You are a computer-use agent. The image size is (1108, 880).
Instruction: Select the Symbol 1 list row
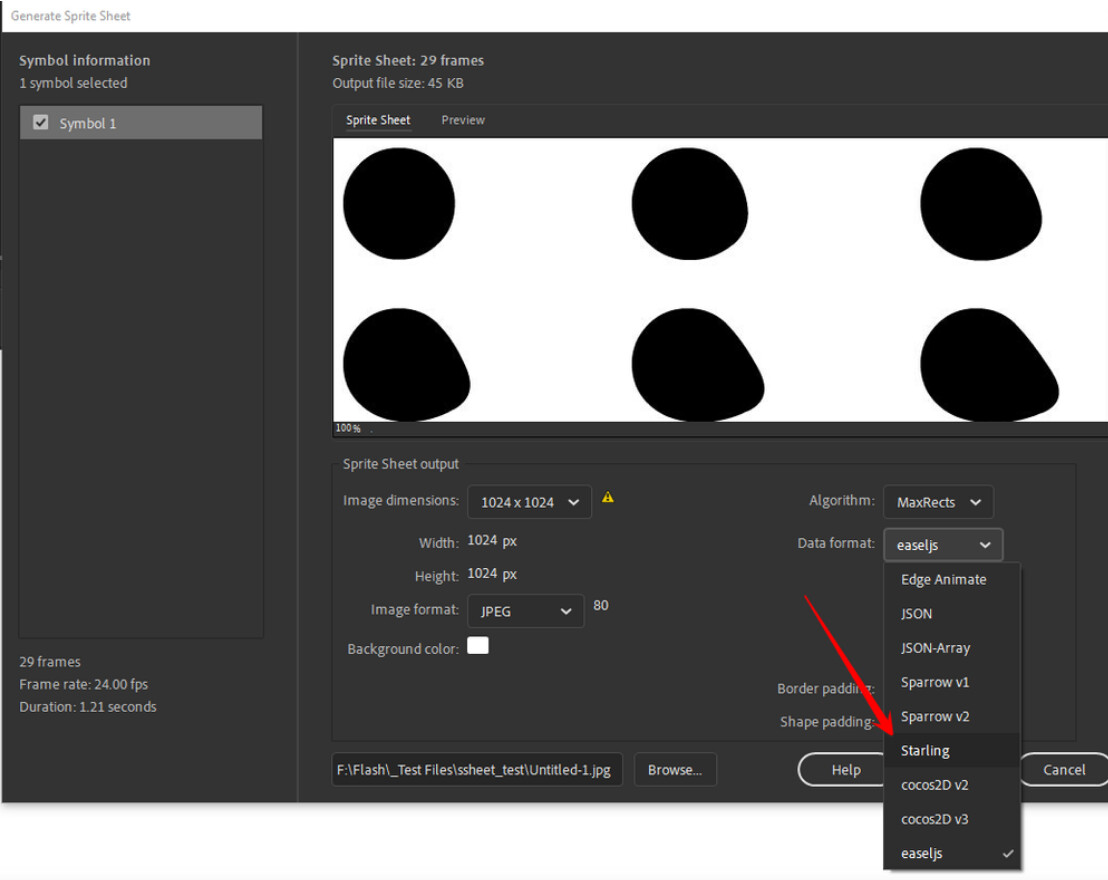point(141,122)
